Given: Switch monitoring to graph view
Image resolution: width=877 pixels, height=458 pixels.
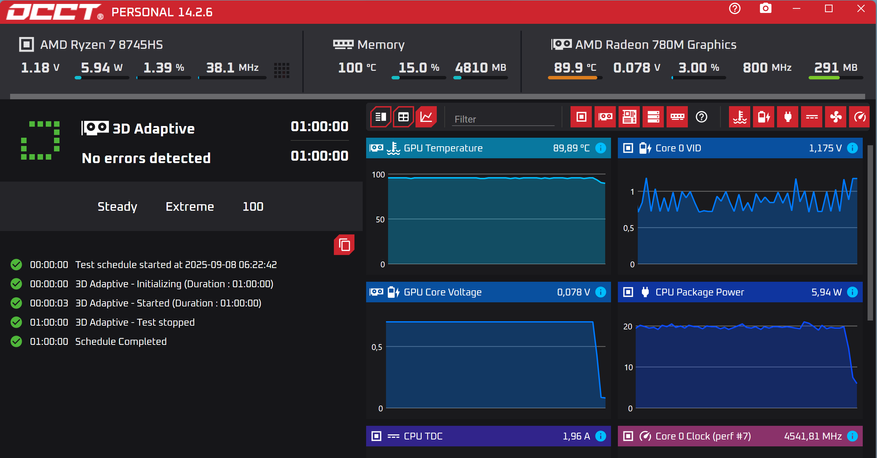Looking at the screenshot, I should (427, 117).
